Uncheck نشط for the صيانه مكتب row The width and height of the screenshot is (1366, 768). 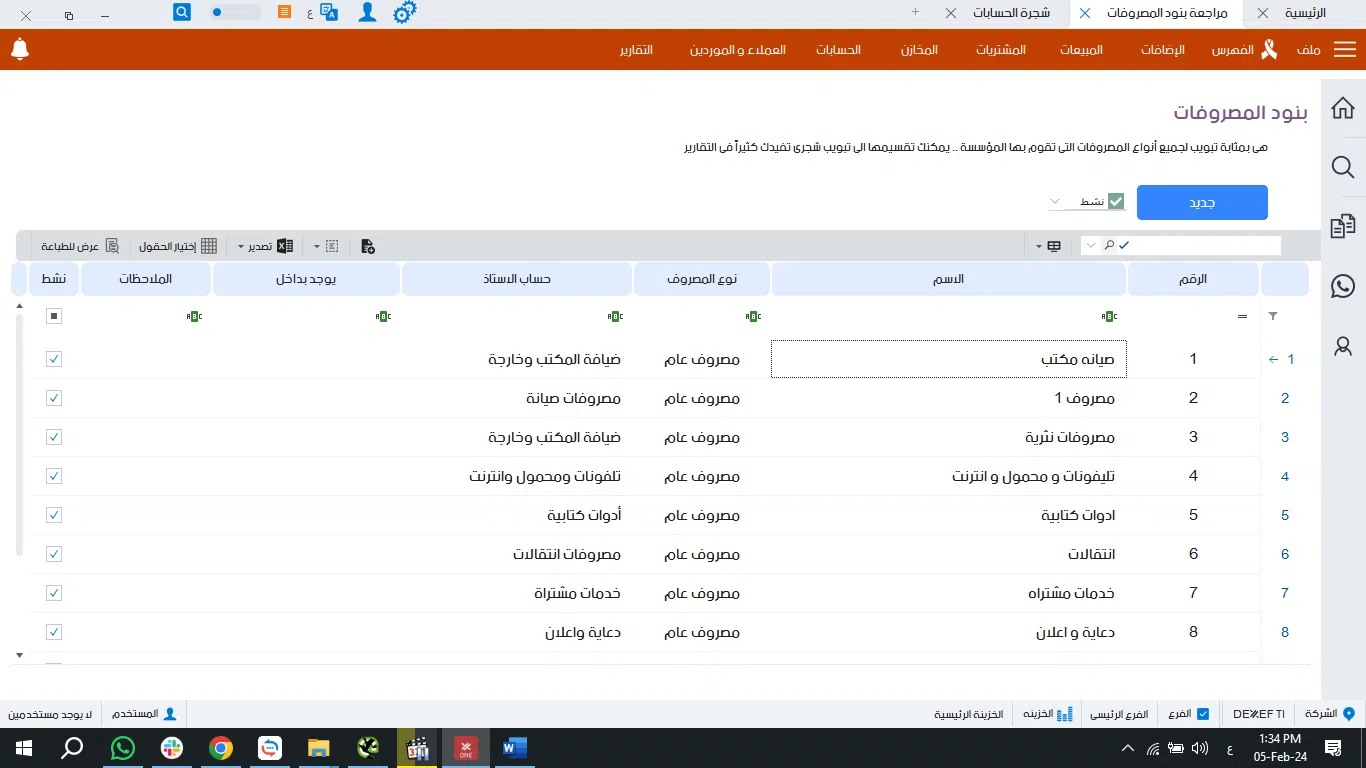[x=53, y=358]
